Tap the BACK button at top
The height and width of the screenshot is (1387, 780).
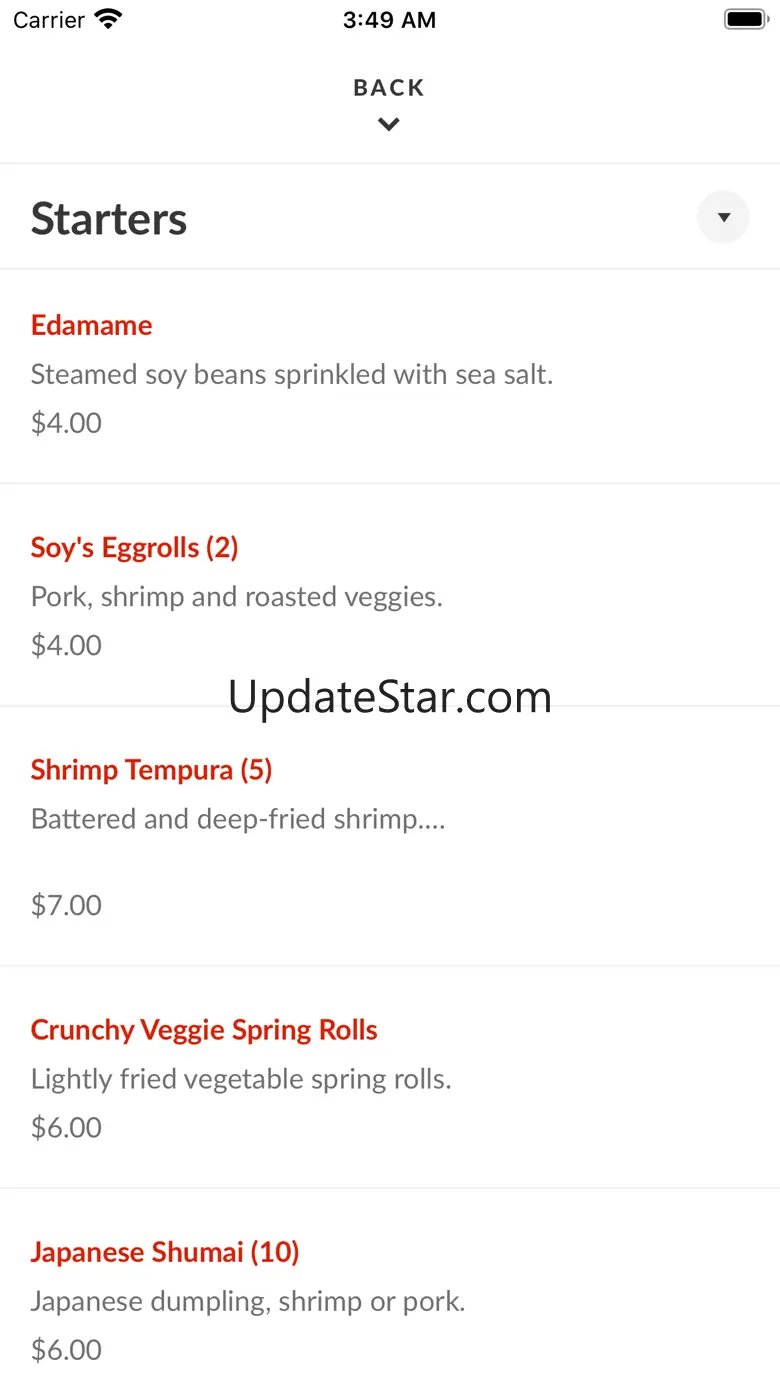pos(389,88)
